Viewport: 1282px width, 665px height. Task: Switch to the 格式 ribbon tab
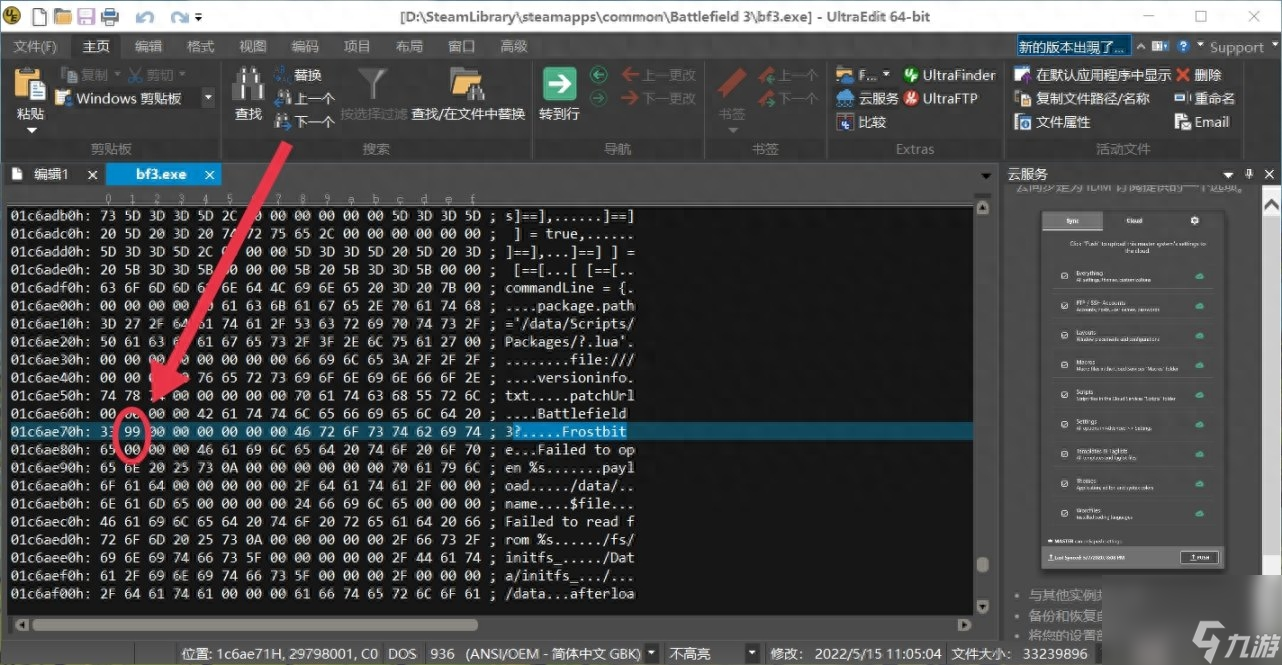(200, 46)
